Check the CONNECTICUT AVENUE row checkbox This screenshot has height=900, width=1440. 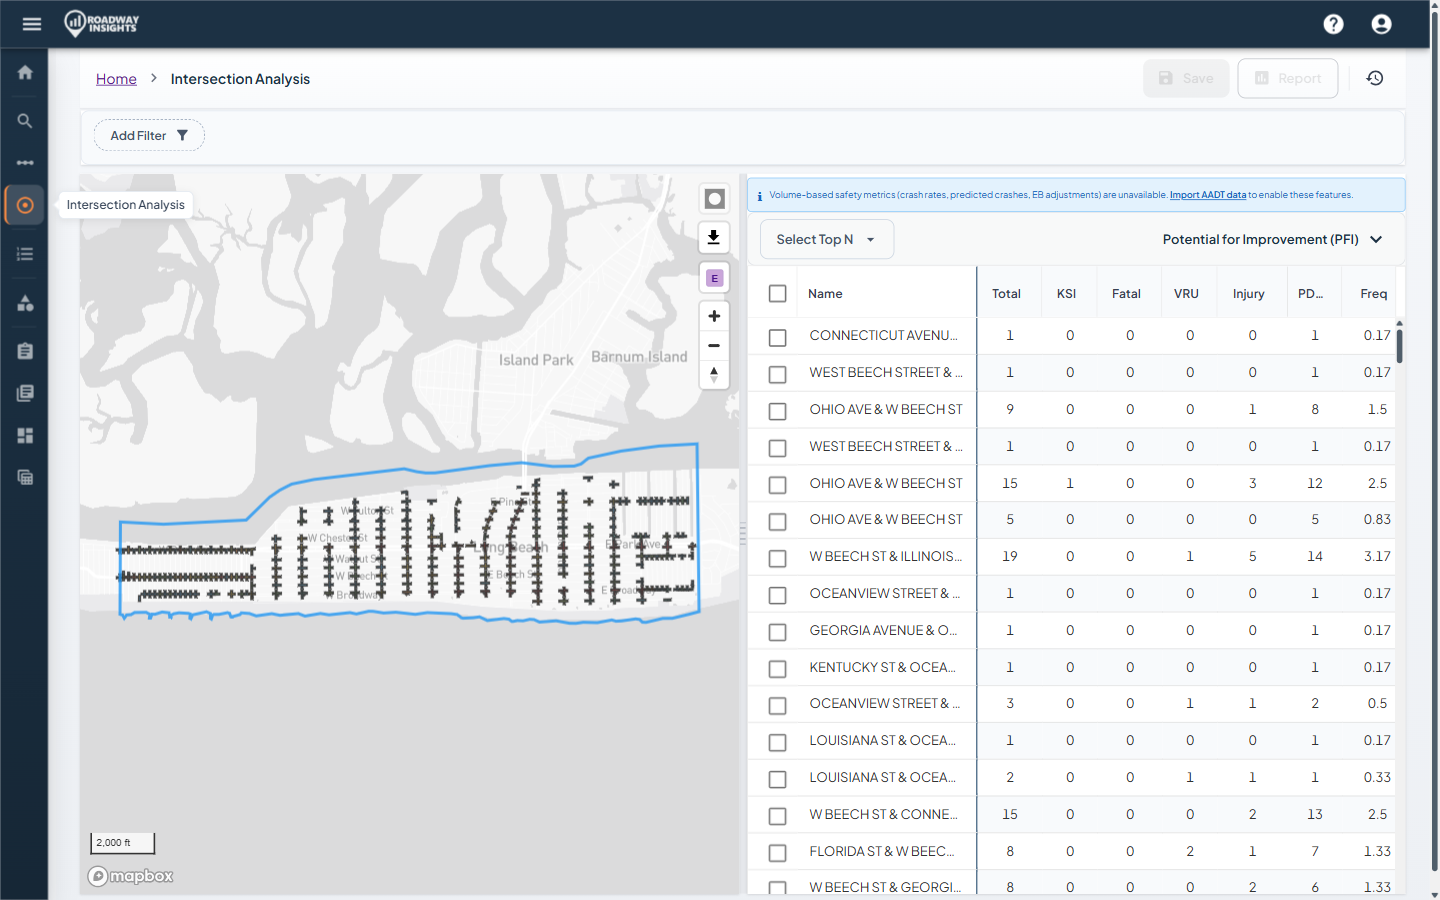[x=777, y=337]
